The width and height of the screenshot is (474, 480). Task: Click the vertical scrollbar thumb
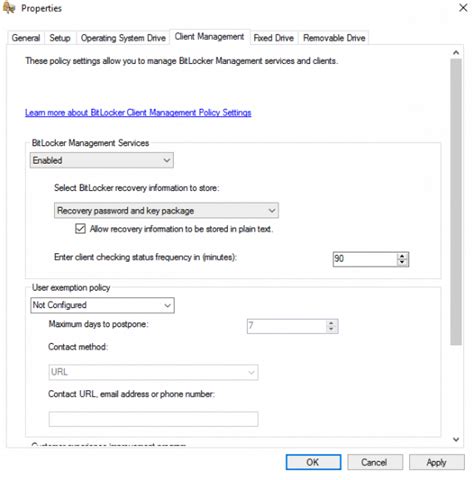tap(456, 202)
